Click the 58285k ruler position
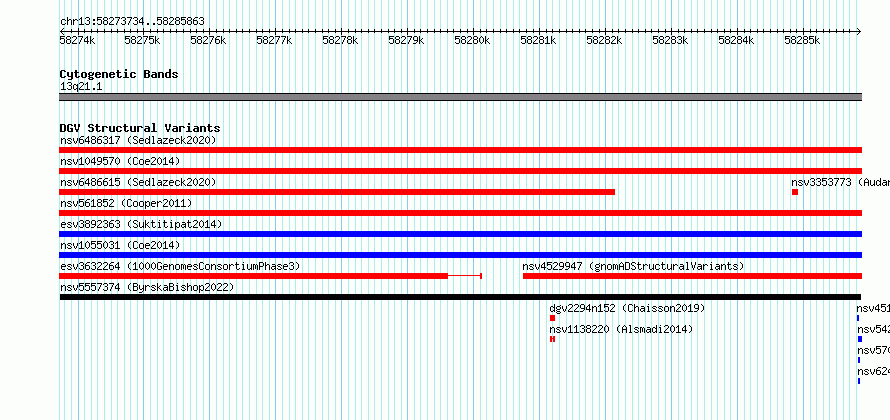 tap(802, 40)
